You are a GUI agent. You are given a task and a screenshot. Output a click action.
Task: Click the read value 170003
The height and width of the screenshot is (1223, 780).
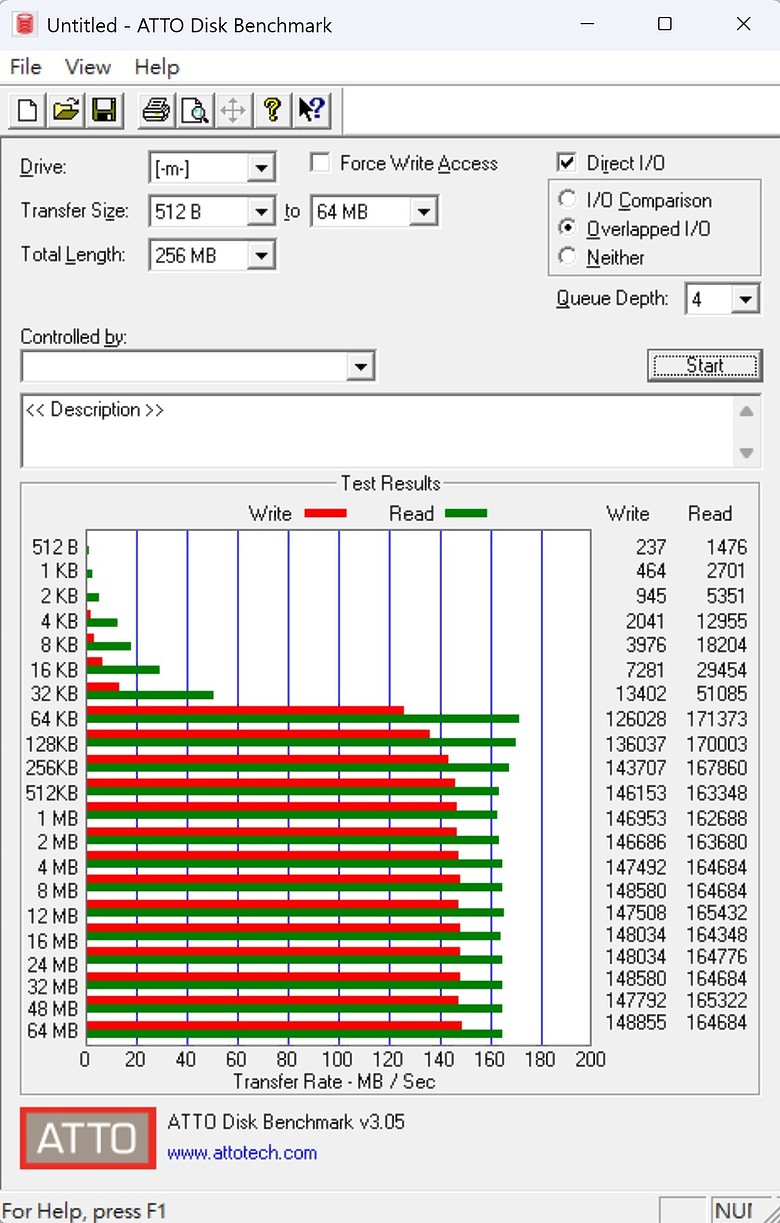tap(717, 744)
